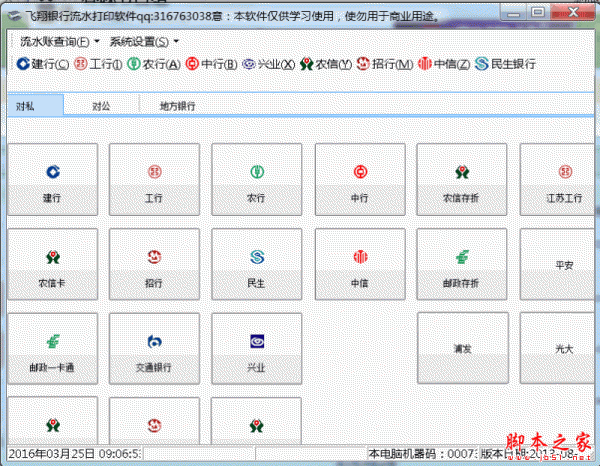Click 招行(M) in the toolbar
The image size is (600, 466).
385,64
